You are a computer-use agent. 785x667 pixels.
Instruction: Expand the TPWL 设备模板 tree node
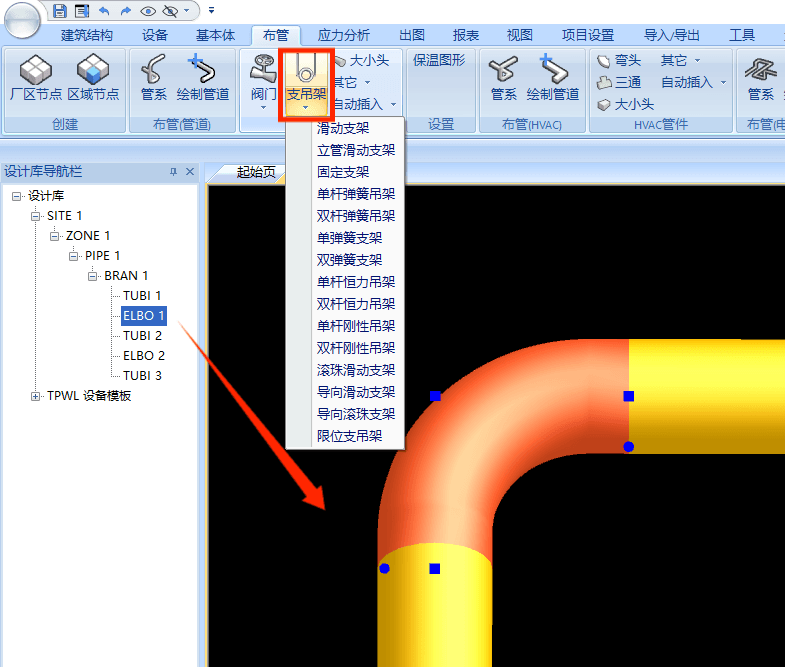coord(36,396)
